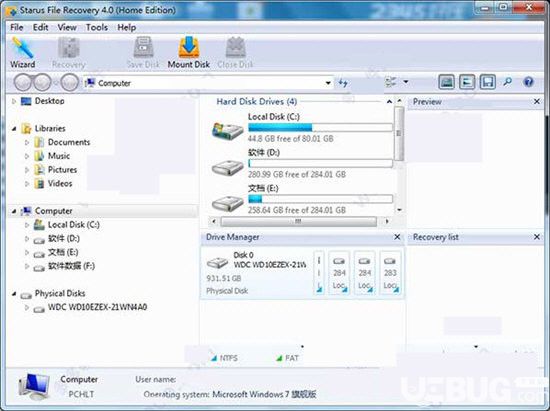Select drive (E:) in the tree
Viewport: 550px width, 411px height.
[63, 252]
